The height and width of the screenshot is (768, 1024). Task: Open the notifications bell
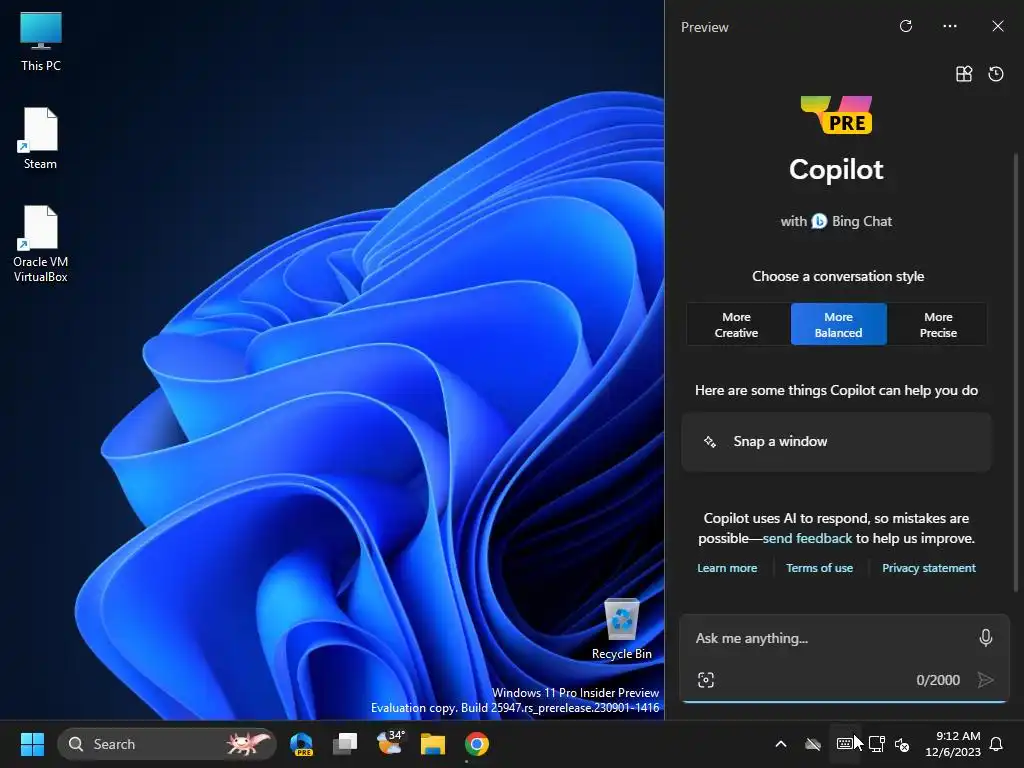click(x=997, y=744)
